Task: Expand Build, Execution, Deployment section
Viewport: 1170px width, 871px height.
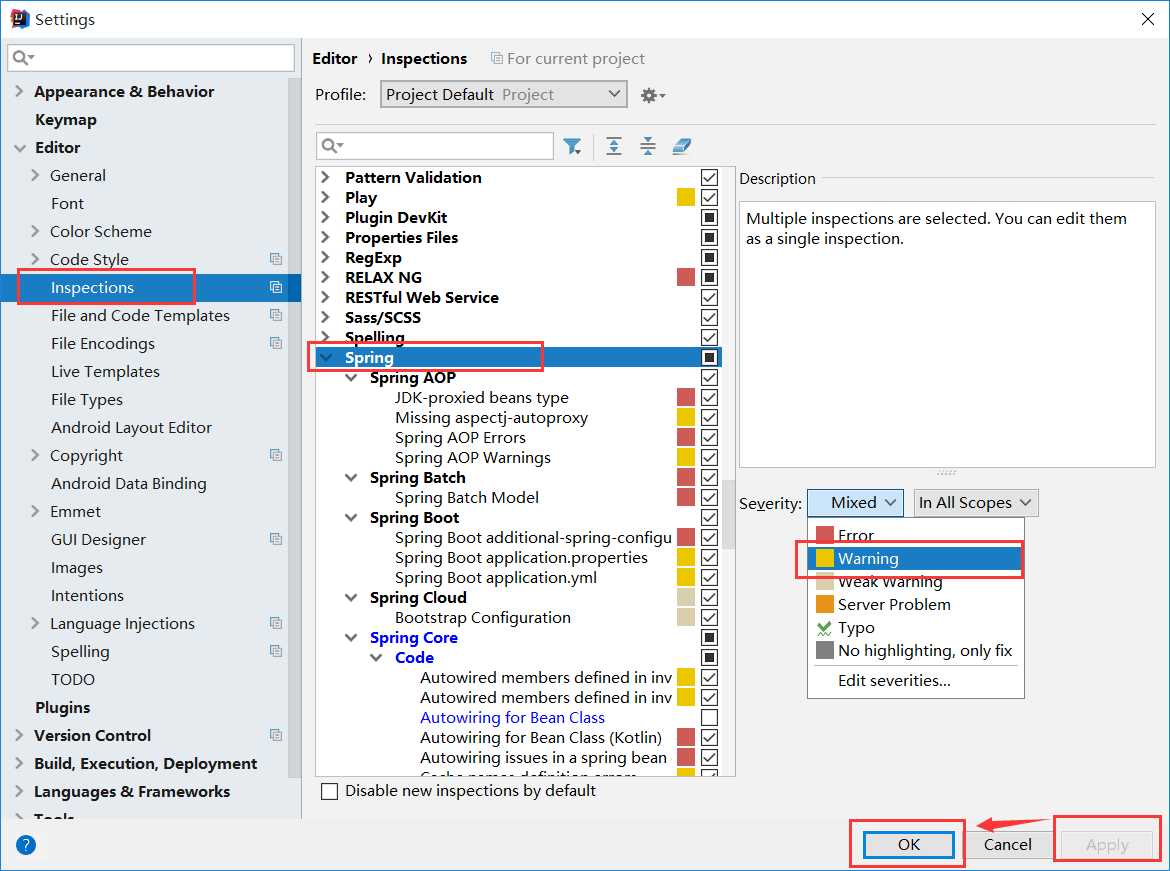Action: [x=19, y=764]
